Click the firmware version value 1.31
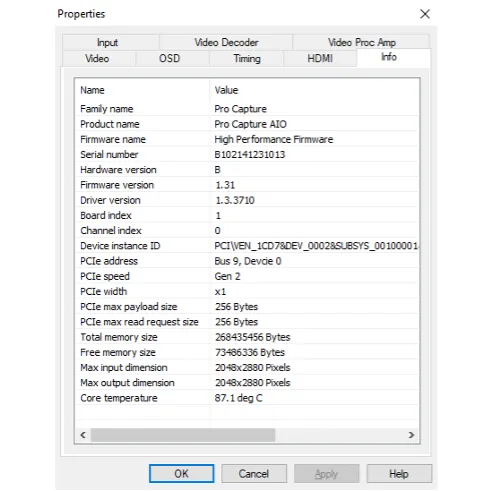 tap(225, 185)
